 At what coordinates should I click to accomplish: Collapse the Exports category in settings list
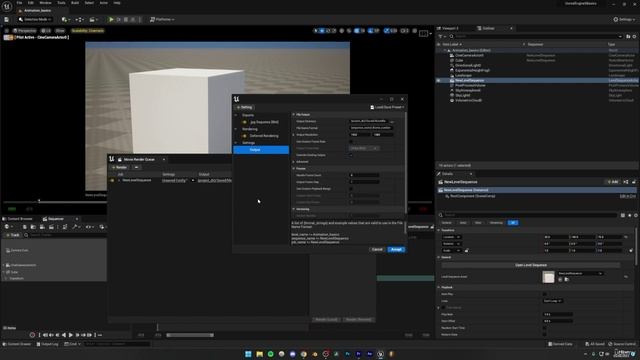(236, 115)
